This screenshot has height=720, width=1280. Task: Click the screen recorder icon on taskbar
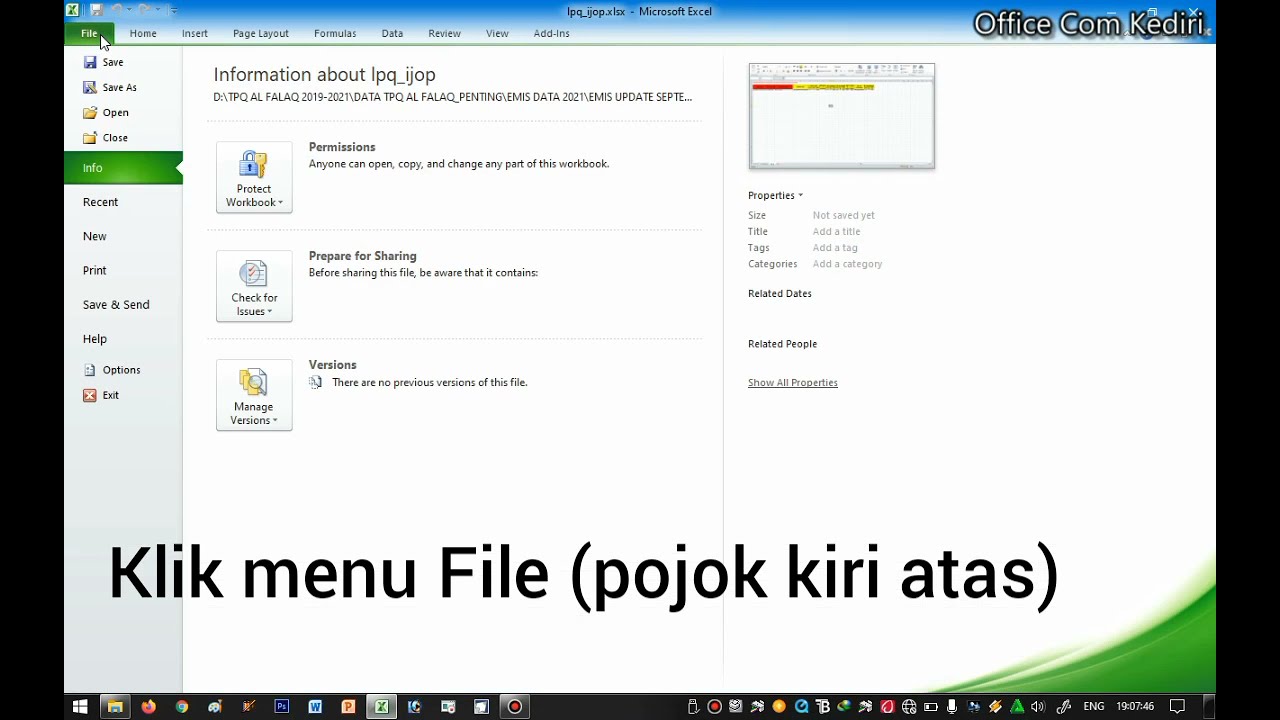point(514,707)
